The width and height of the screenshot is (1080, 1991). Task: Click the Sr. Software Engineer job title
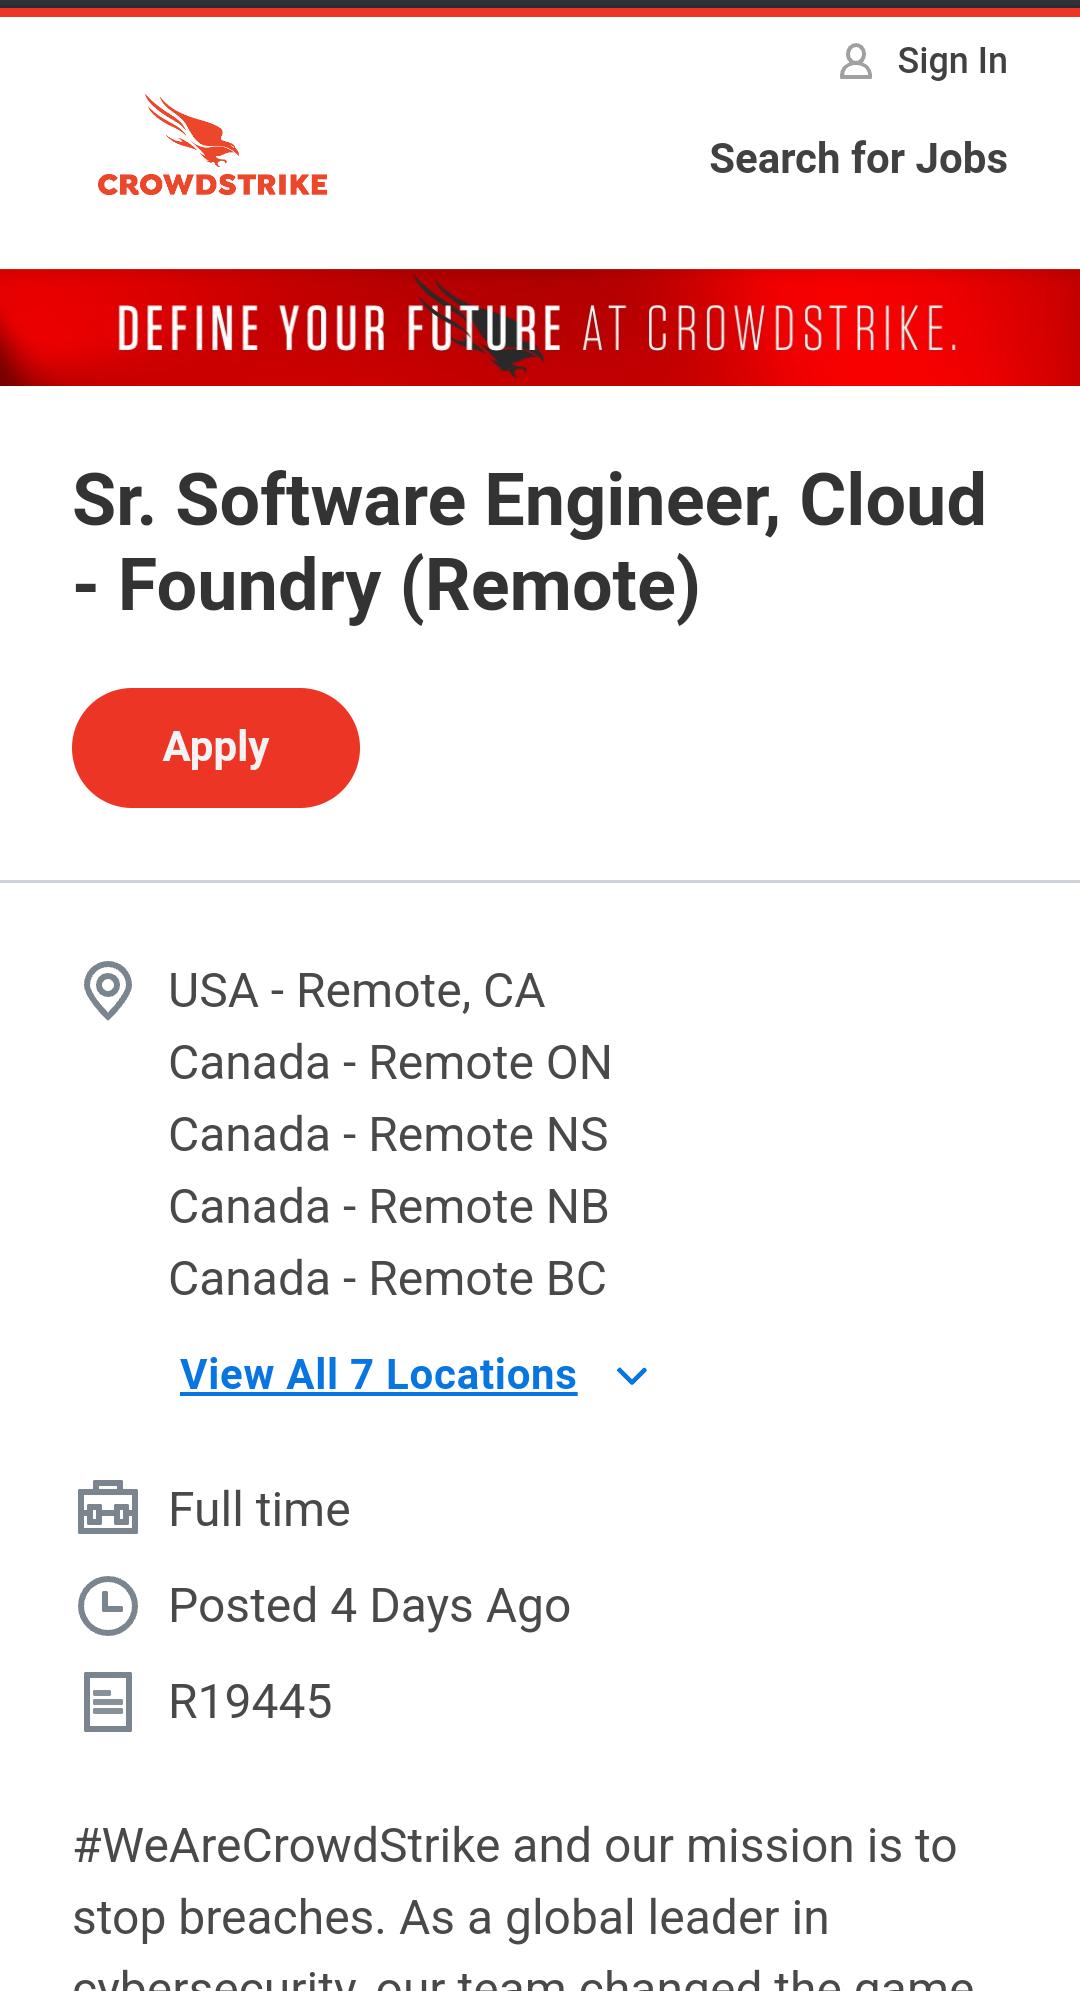pos(530,542)
